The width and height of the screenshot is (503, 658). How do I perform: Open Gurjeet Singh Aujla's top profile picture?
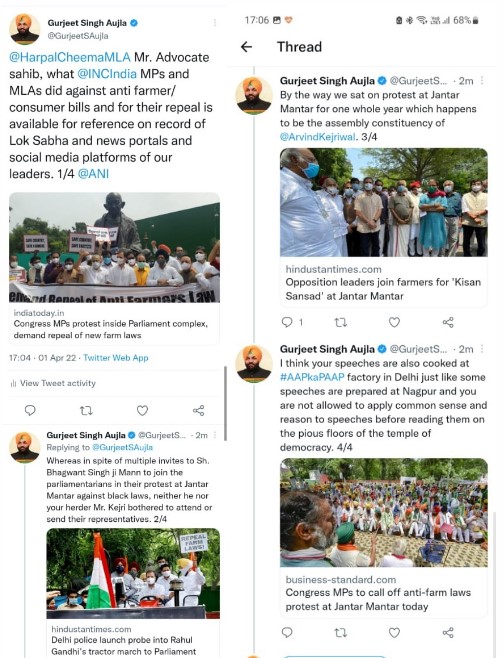[24, 29]
